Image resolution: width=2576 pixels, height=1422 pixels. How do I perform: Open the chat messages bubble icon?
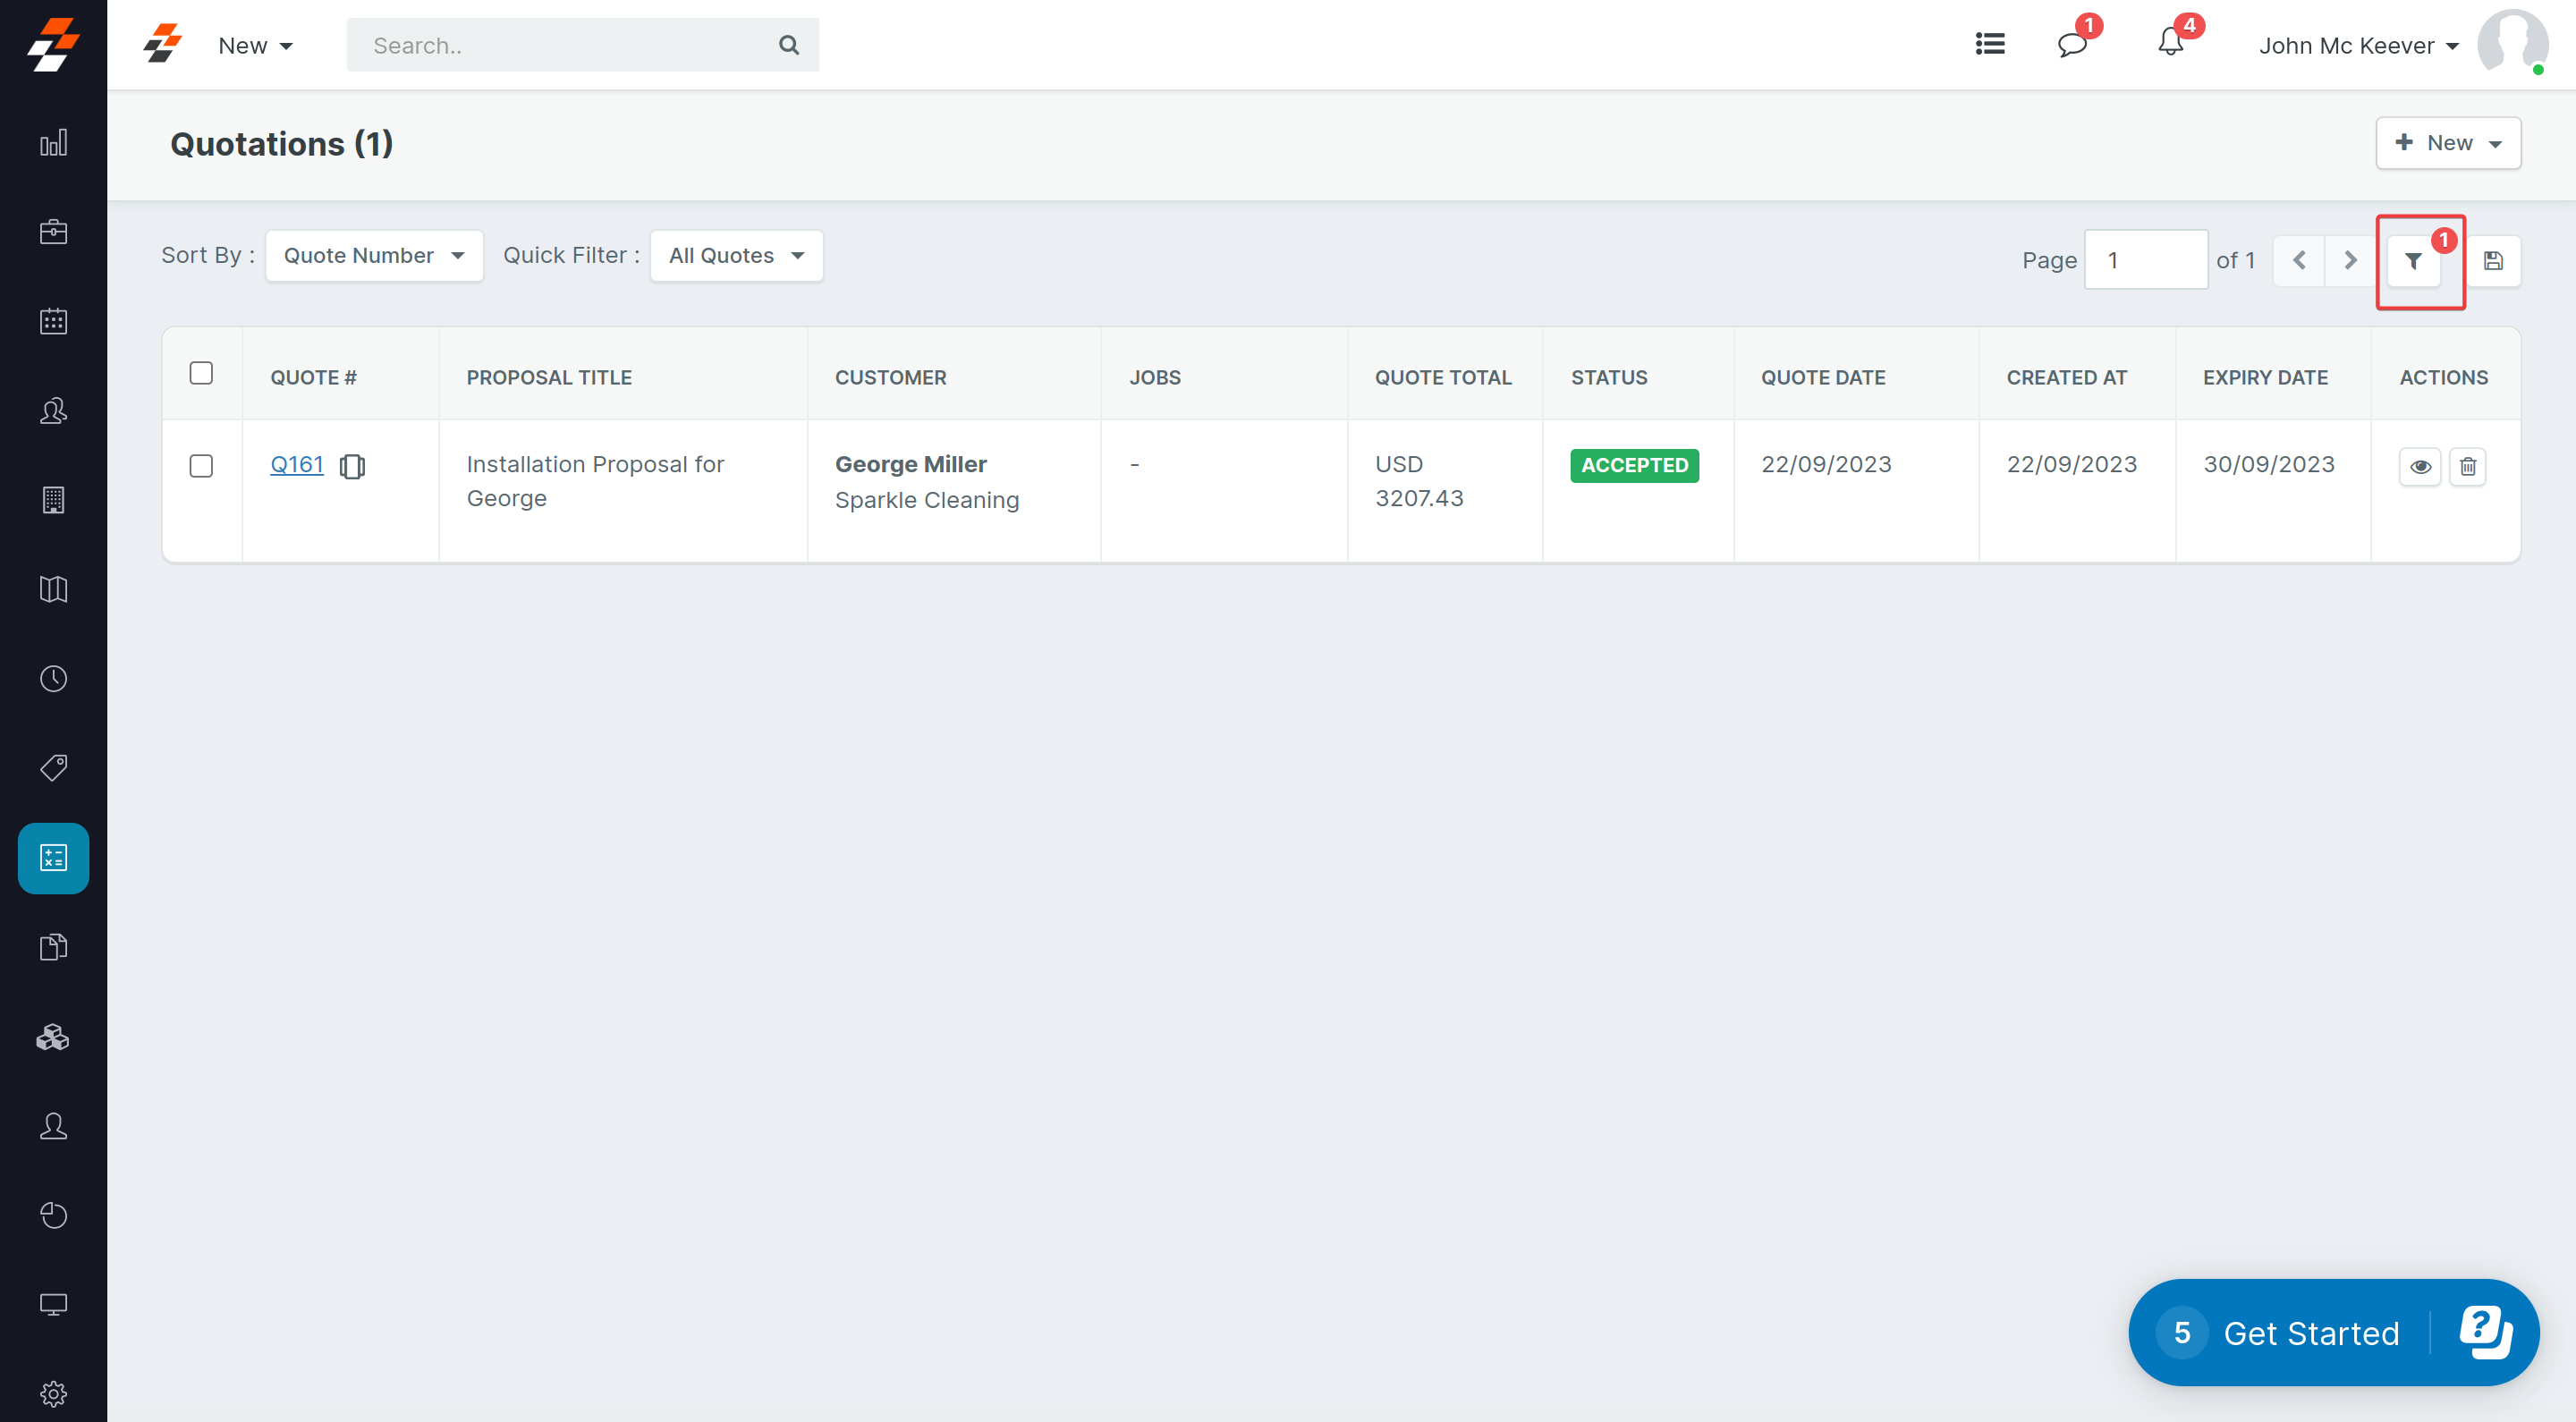coord(2071,45)
